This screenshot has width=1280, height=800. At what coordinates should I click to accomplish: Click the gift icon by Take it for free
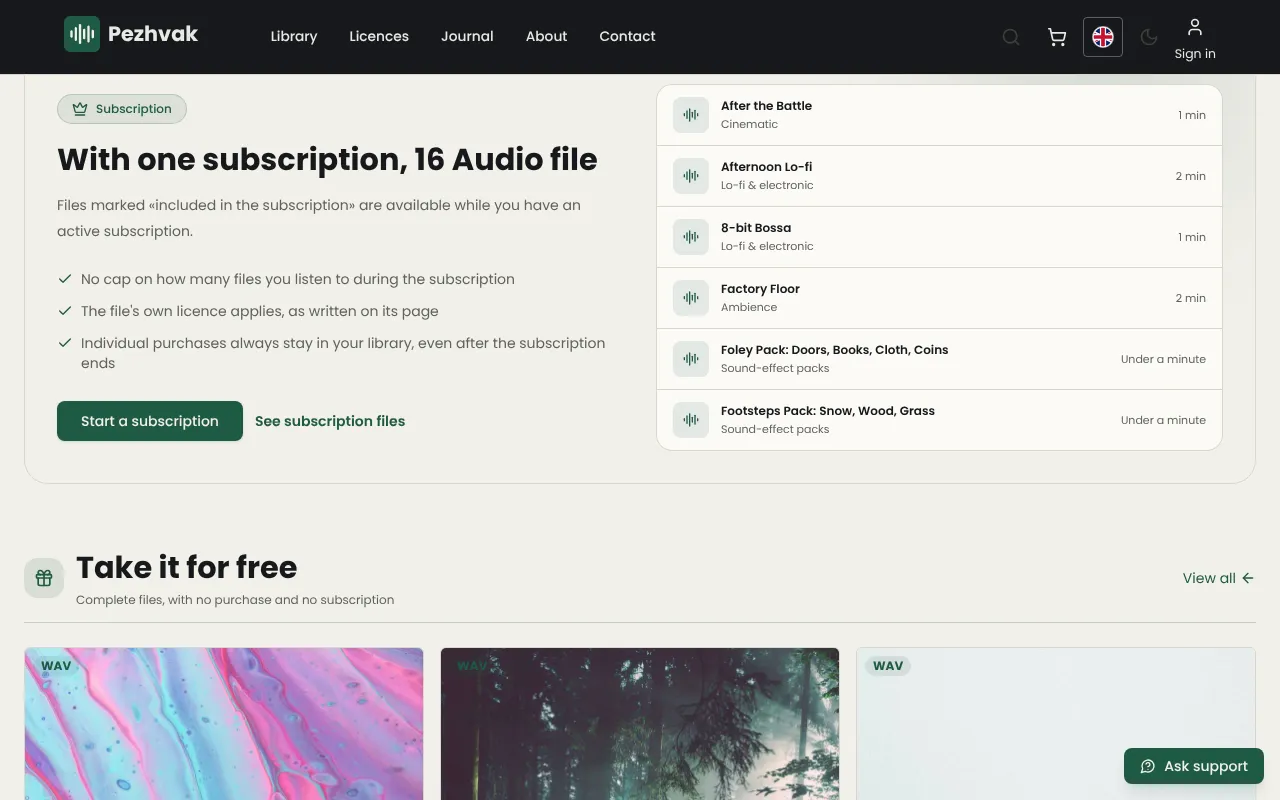(44, 578)
